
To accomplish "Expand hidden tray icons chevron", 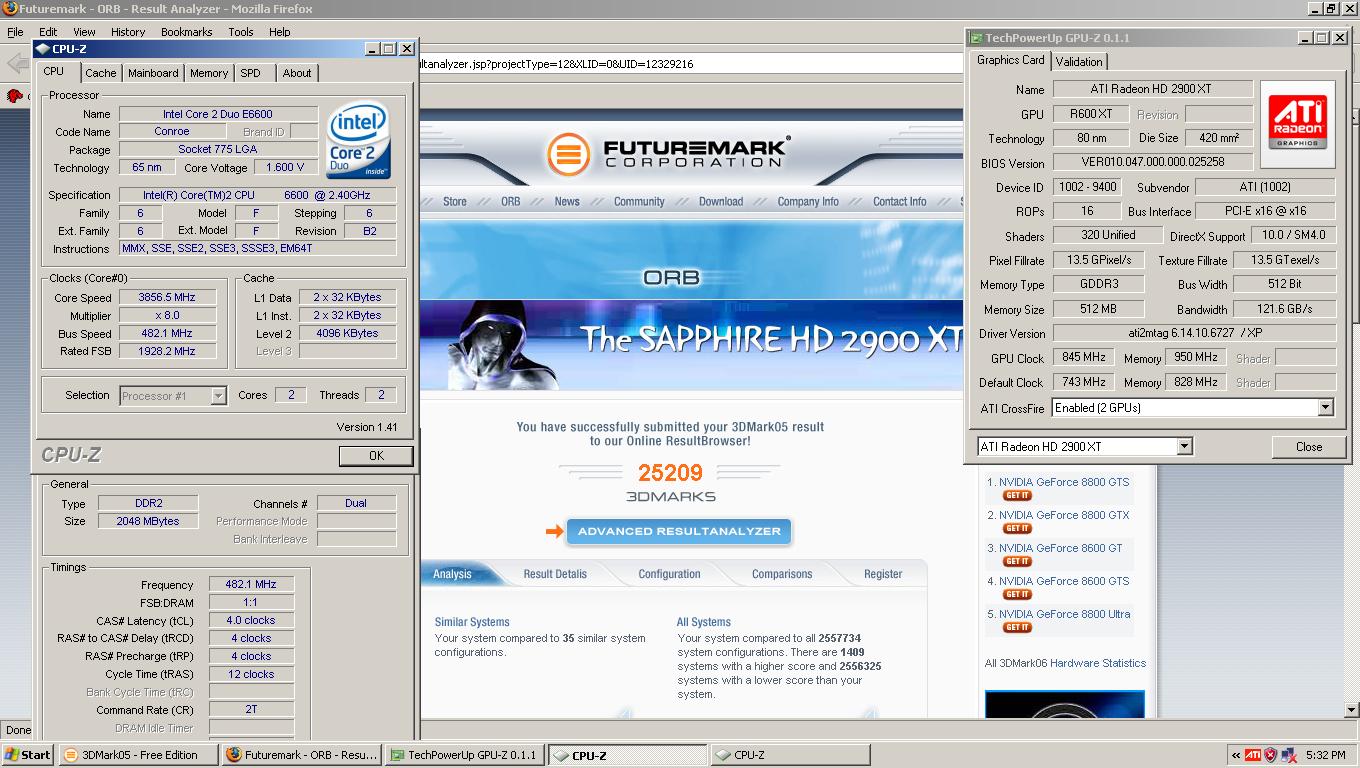I will (x=1236, y=755).
